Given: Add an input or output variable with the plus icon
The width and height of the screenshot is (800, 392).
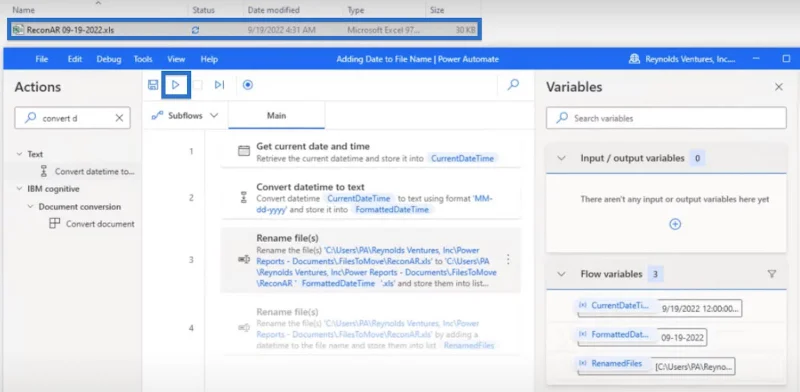Looking at the screenshot, I should 675,224.
